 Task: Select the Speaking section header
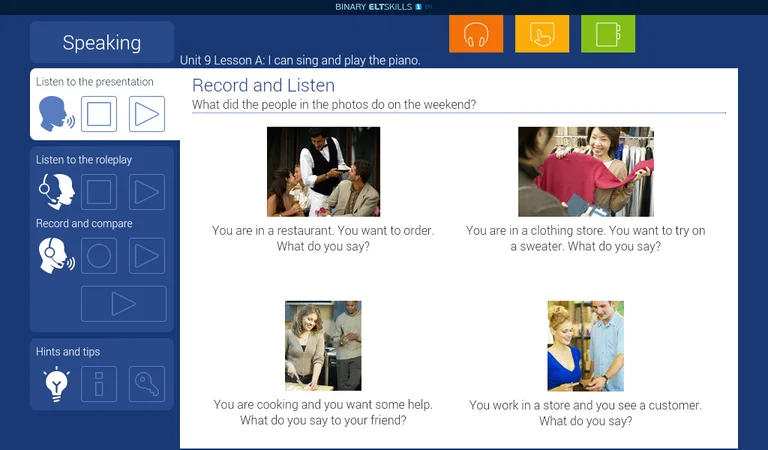tap(102, 43)
